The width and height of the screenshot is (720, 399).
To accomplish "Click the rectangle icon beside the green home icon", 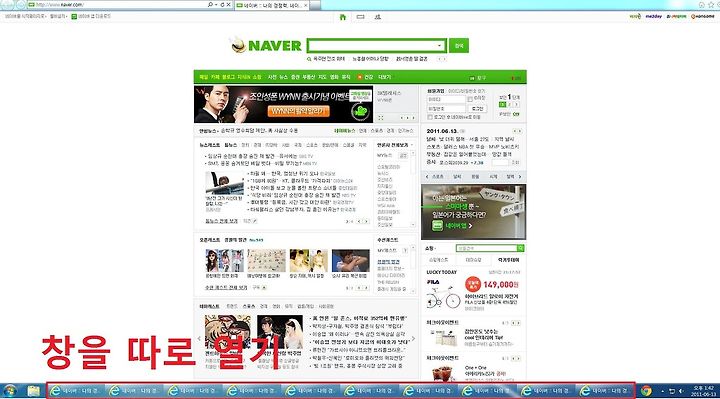I will coord(360,17).
